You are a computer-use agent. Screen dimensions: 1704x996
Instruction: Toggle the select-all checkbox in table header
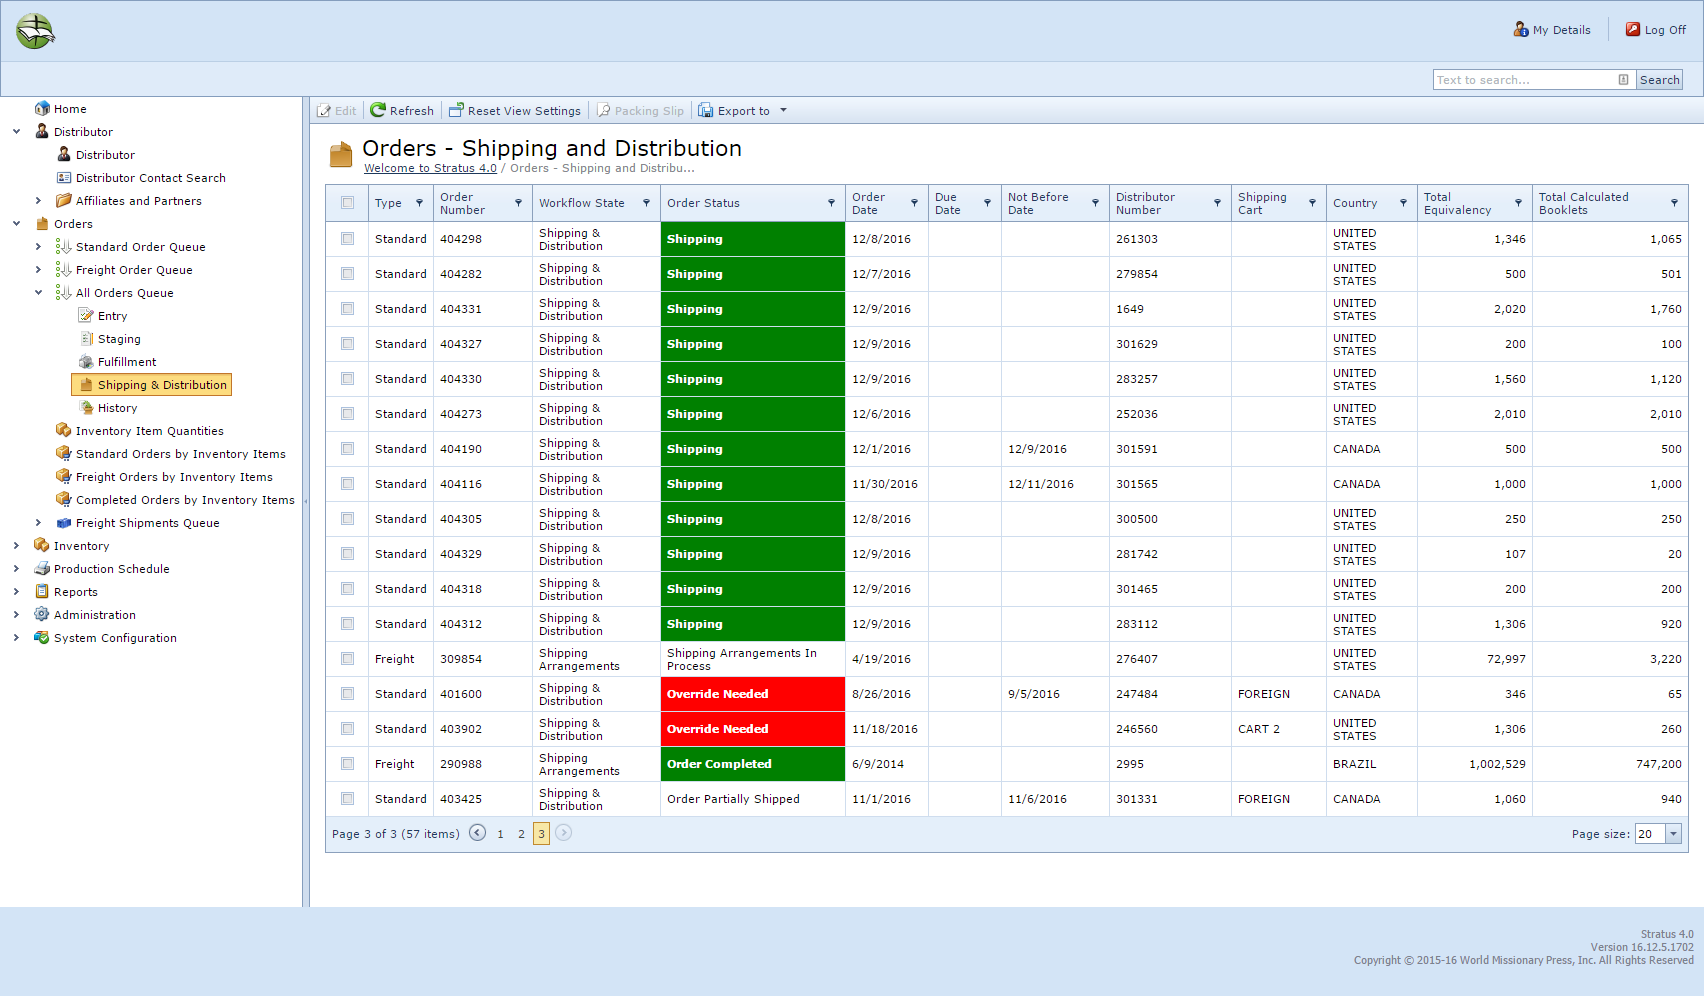[347, 202]
